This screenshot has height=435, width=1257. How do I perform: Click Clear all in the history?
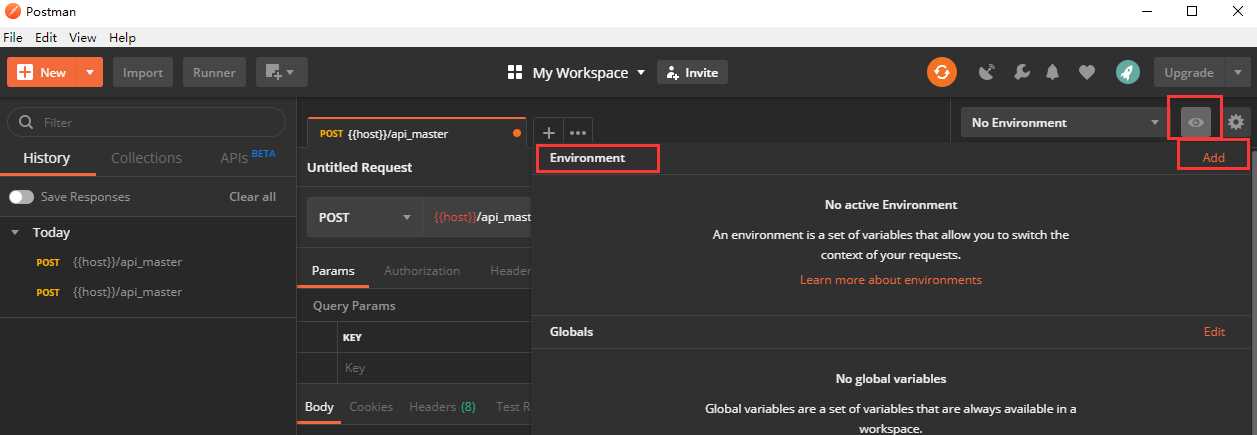252,197
